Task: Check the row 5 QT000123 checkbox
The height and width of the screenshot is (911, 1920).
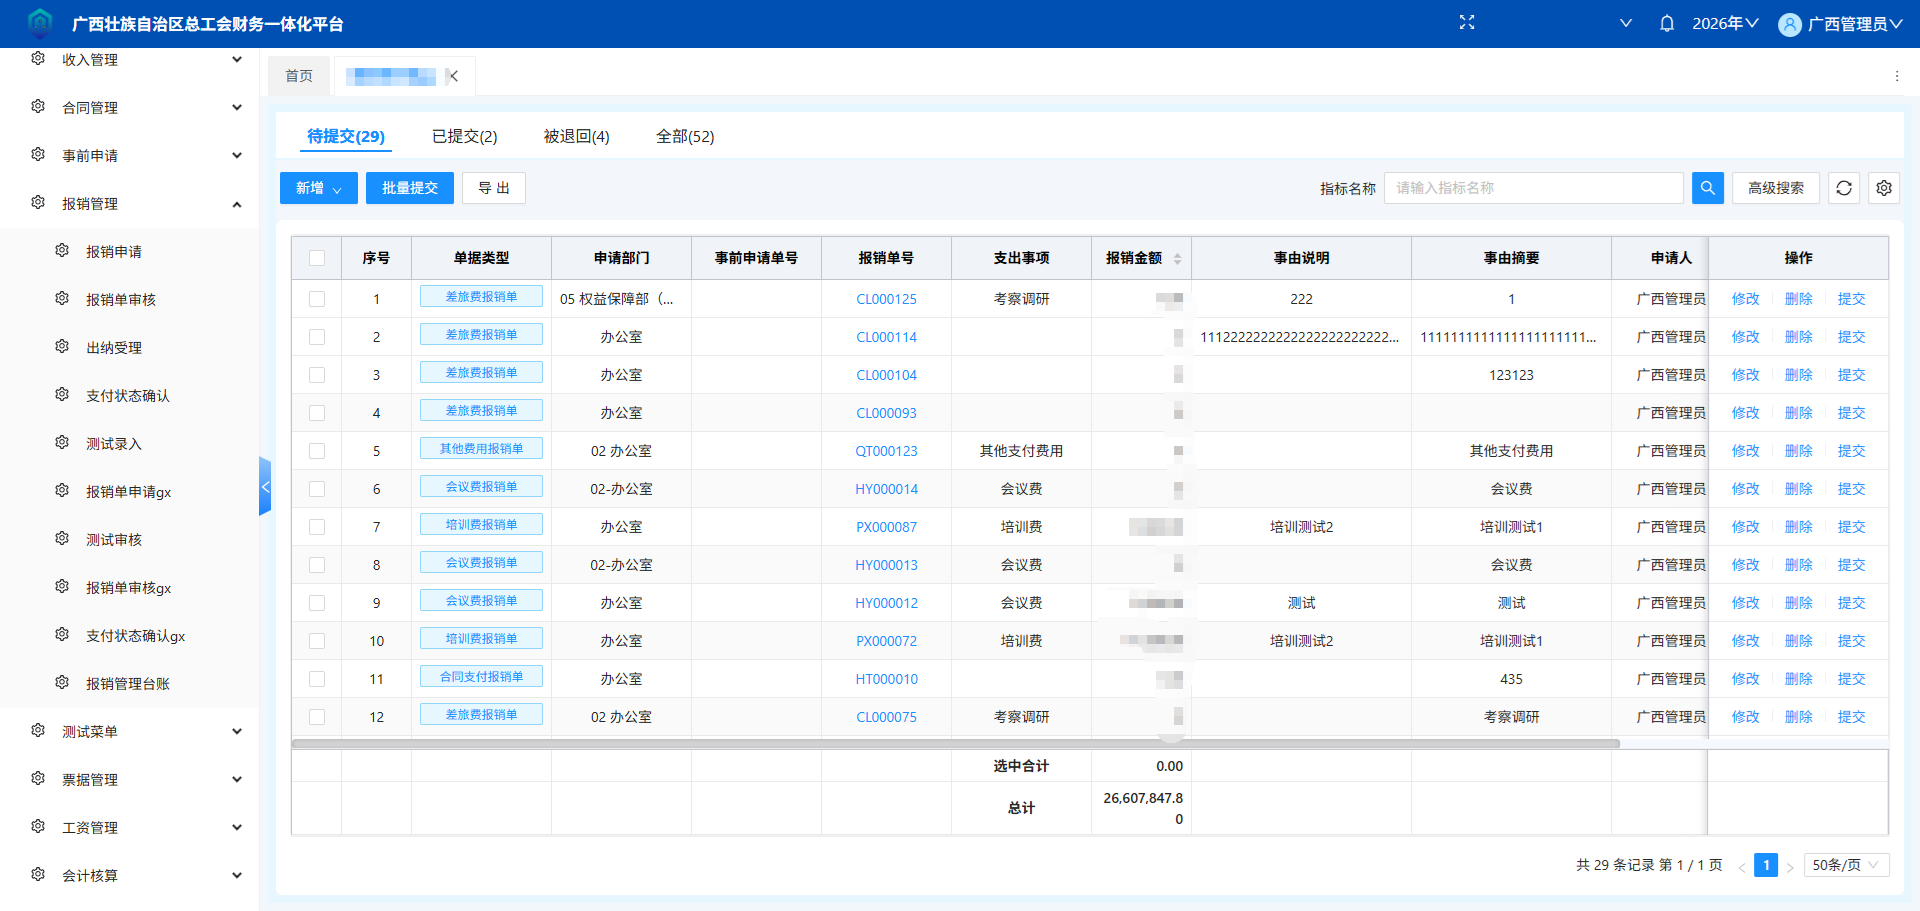Action: [x=317, y=451]
